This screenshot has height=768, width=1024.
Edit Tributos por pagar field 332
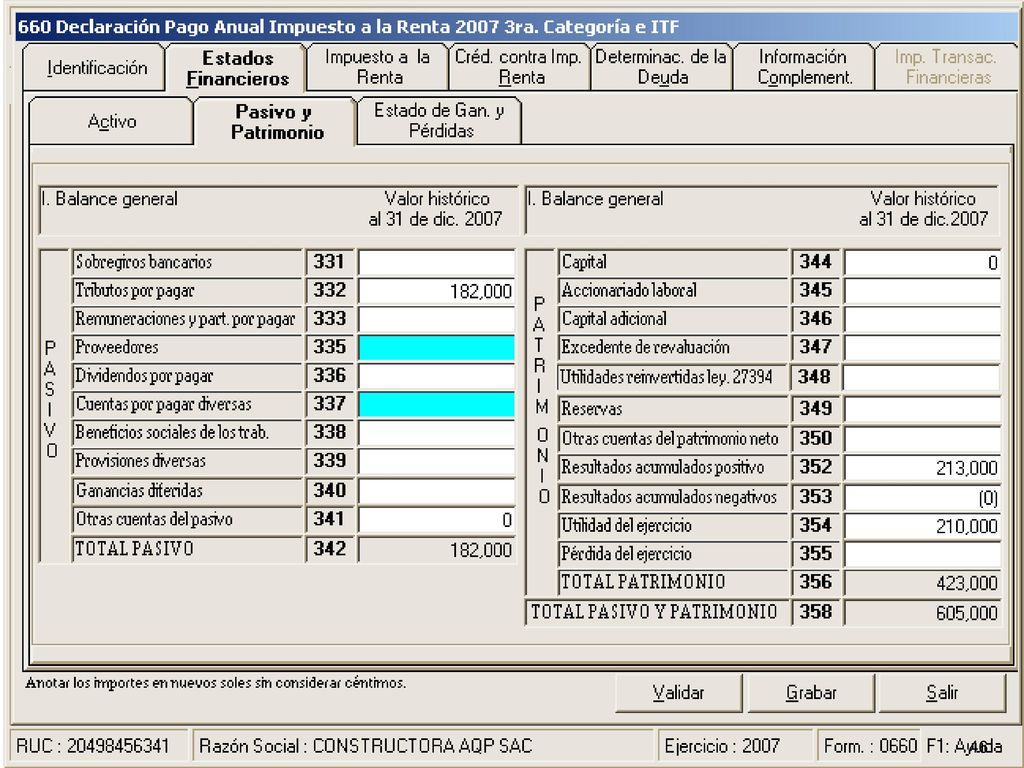tap(436, 291)
